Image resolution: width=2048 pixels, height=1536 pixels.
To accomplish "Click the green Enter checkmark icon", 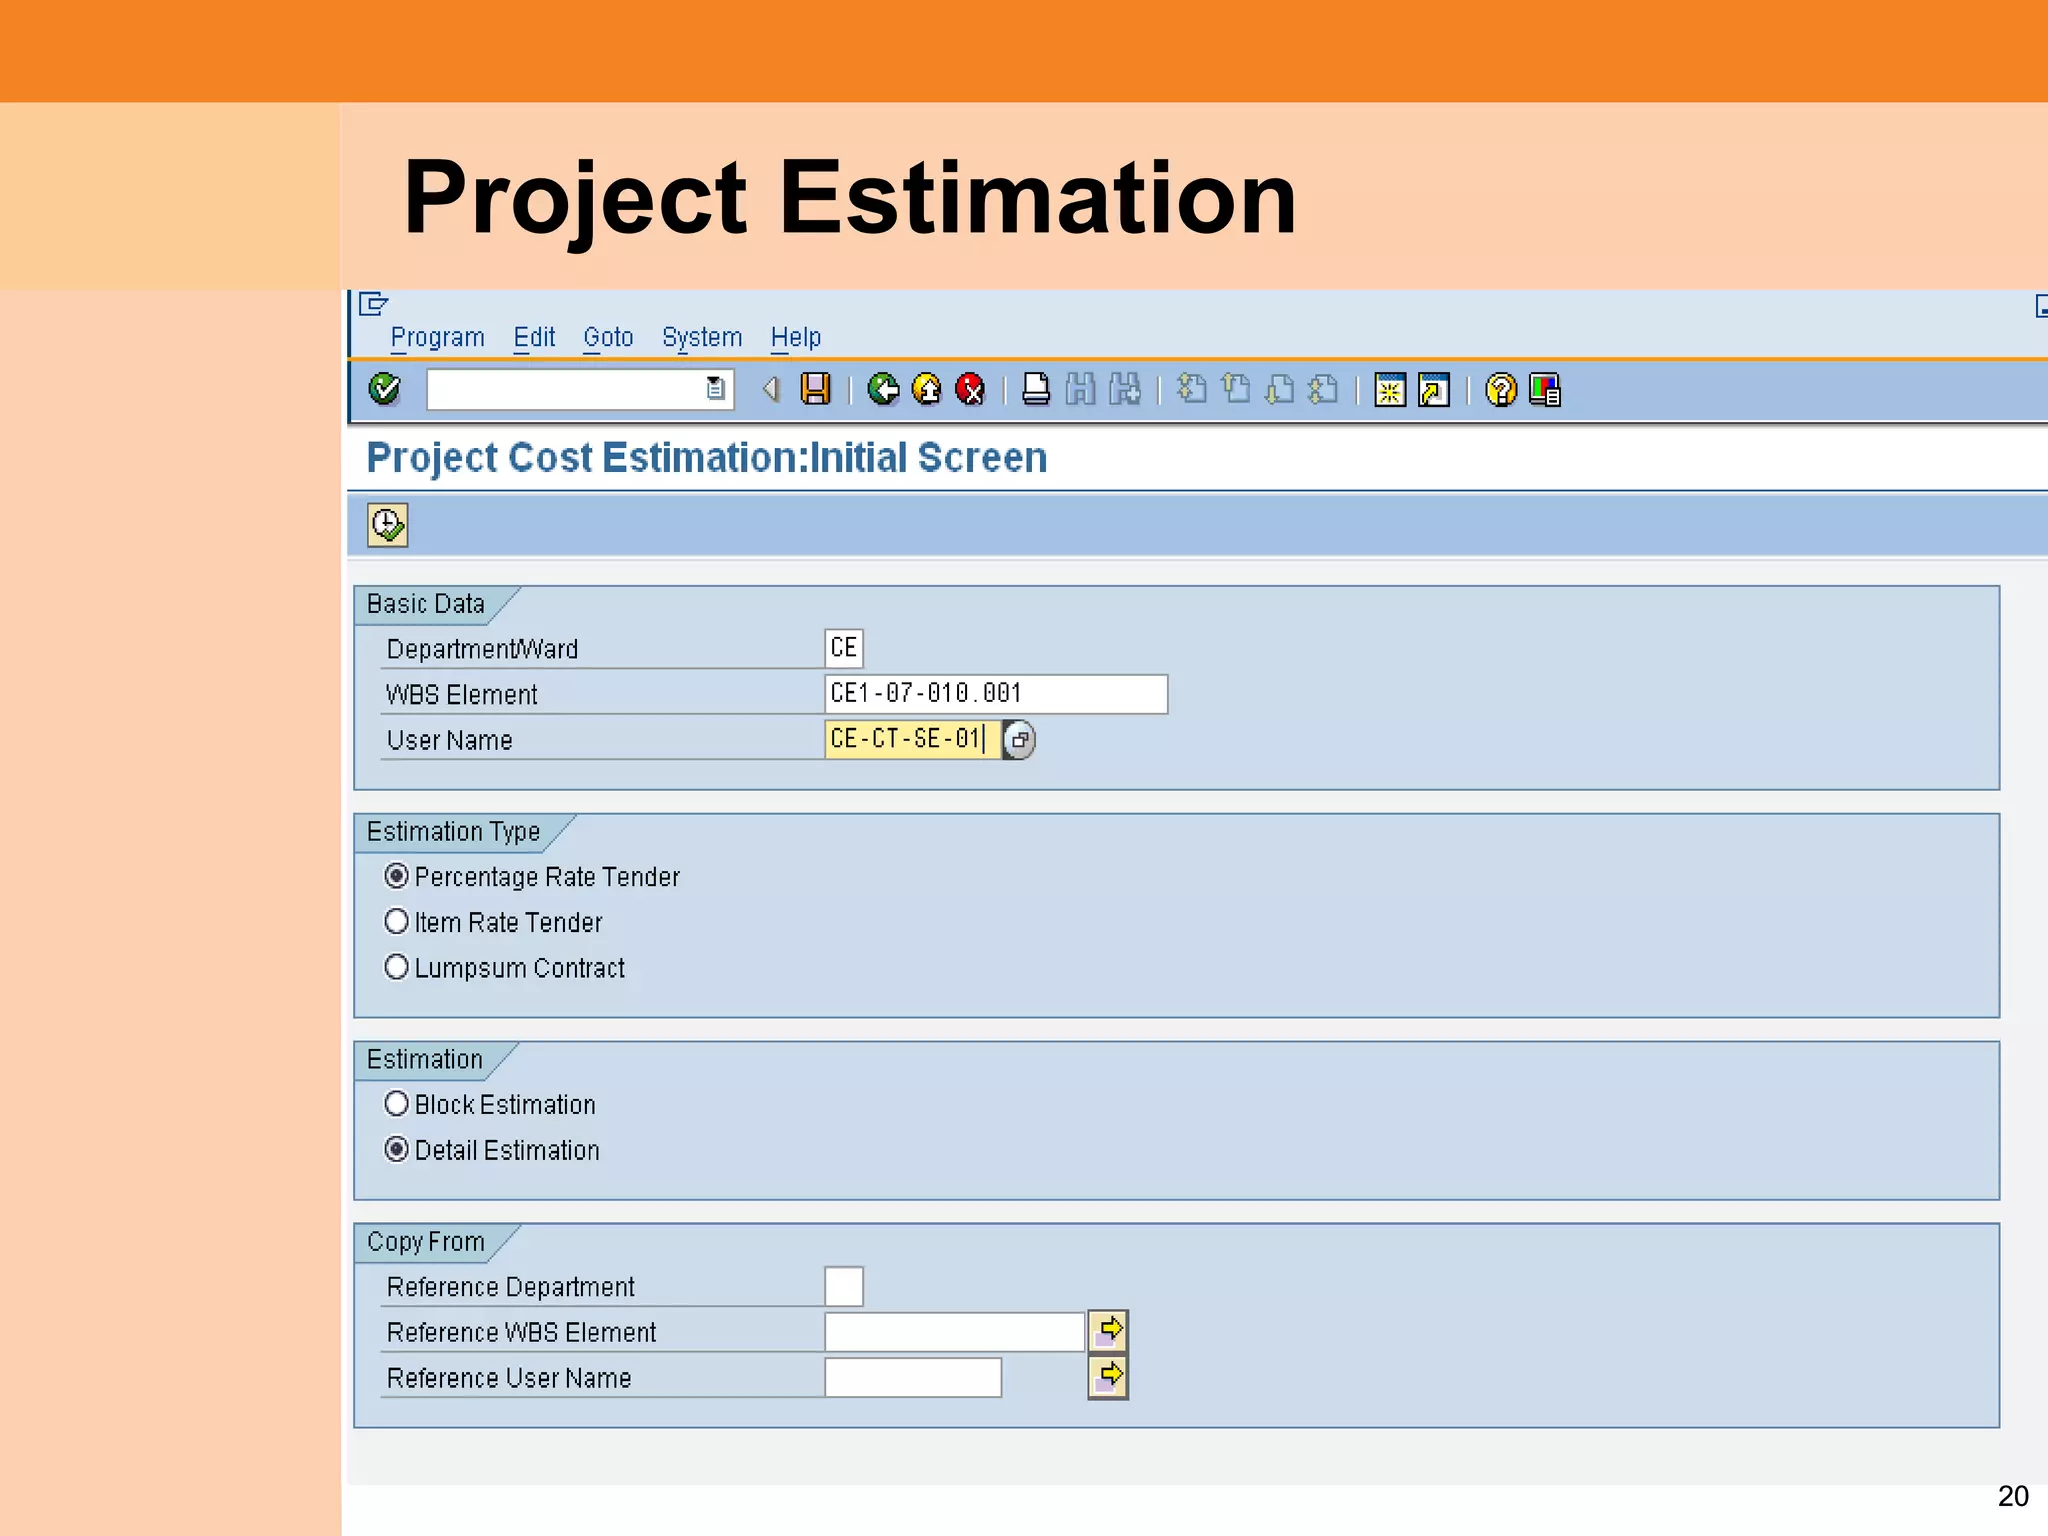I will click(384, 389).
